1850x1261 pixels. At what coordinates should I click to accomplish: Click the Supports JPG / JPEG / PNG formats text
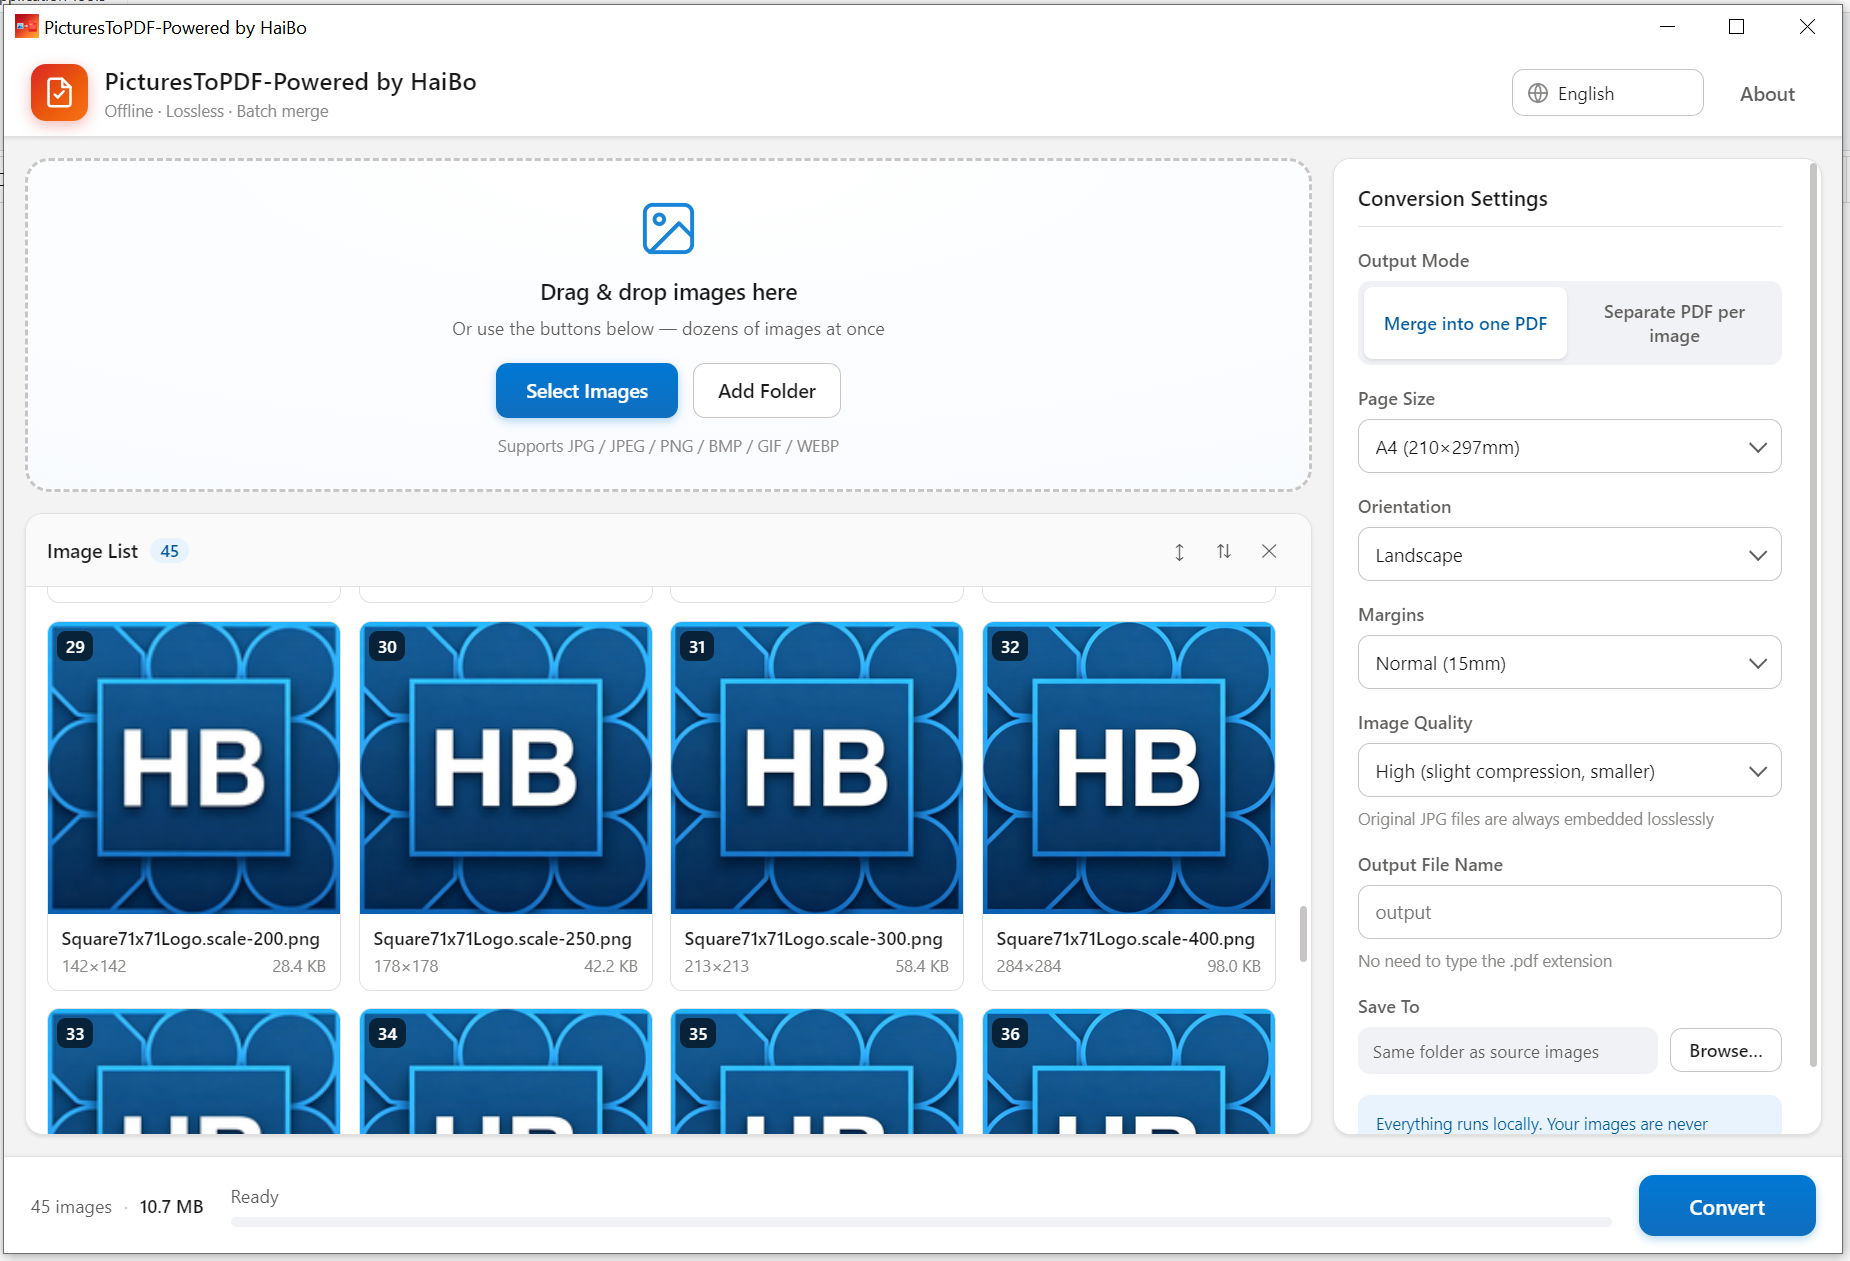[x=668, y=446]
